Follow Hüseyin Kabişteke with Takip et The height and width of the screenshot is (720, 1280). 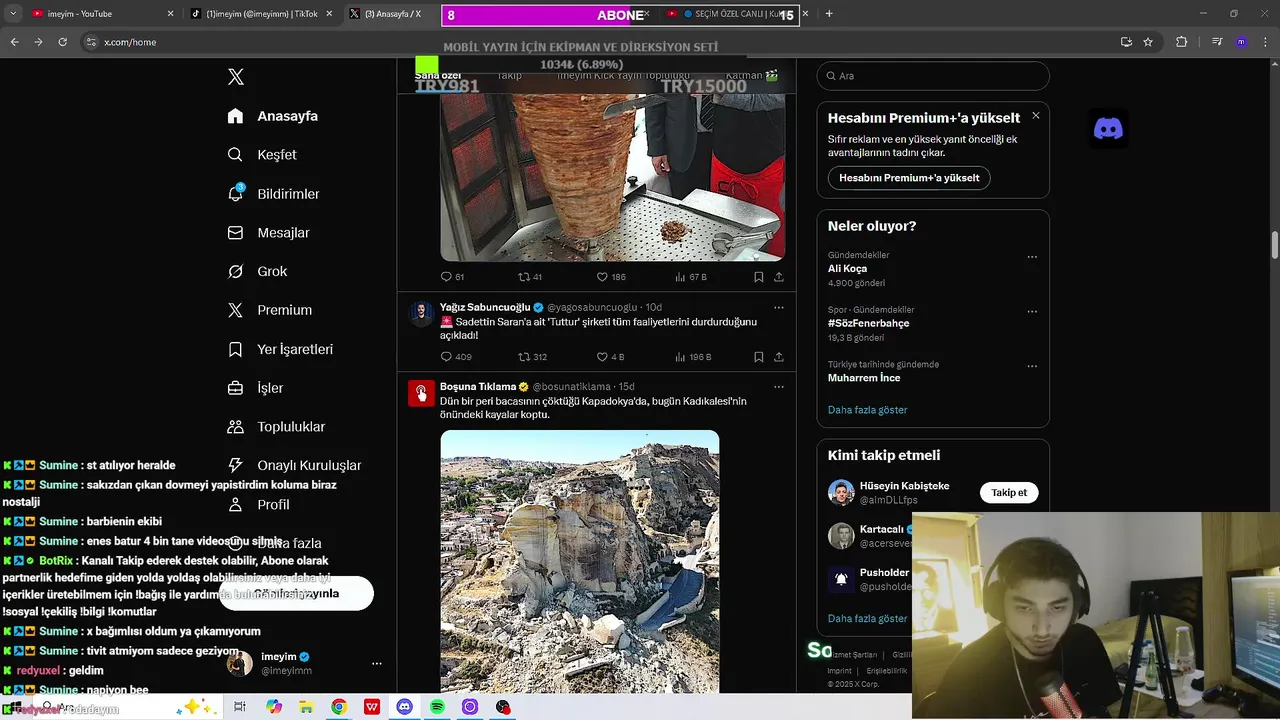(x=1008, y=492)
